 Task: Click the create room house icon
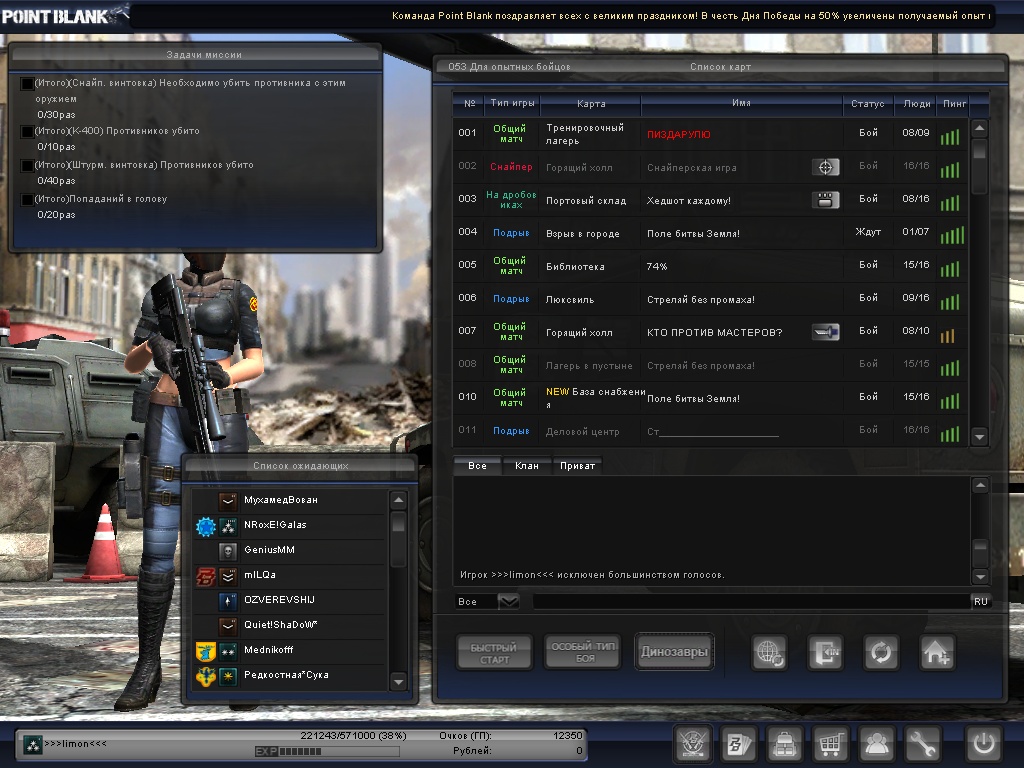click(x=937, y=653)
